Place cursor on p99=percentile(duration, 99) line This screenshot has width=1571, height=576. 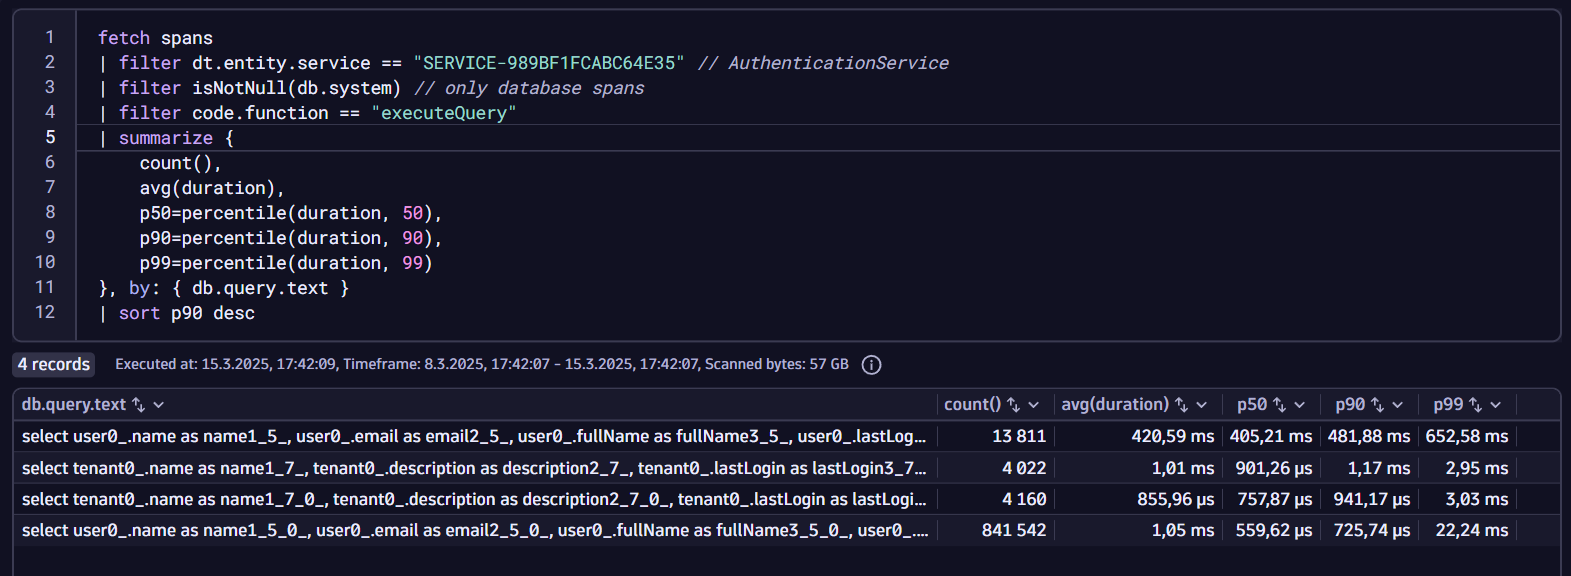(286, 263)
